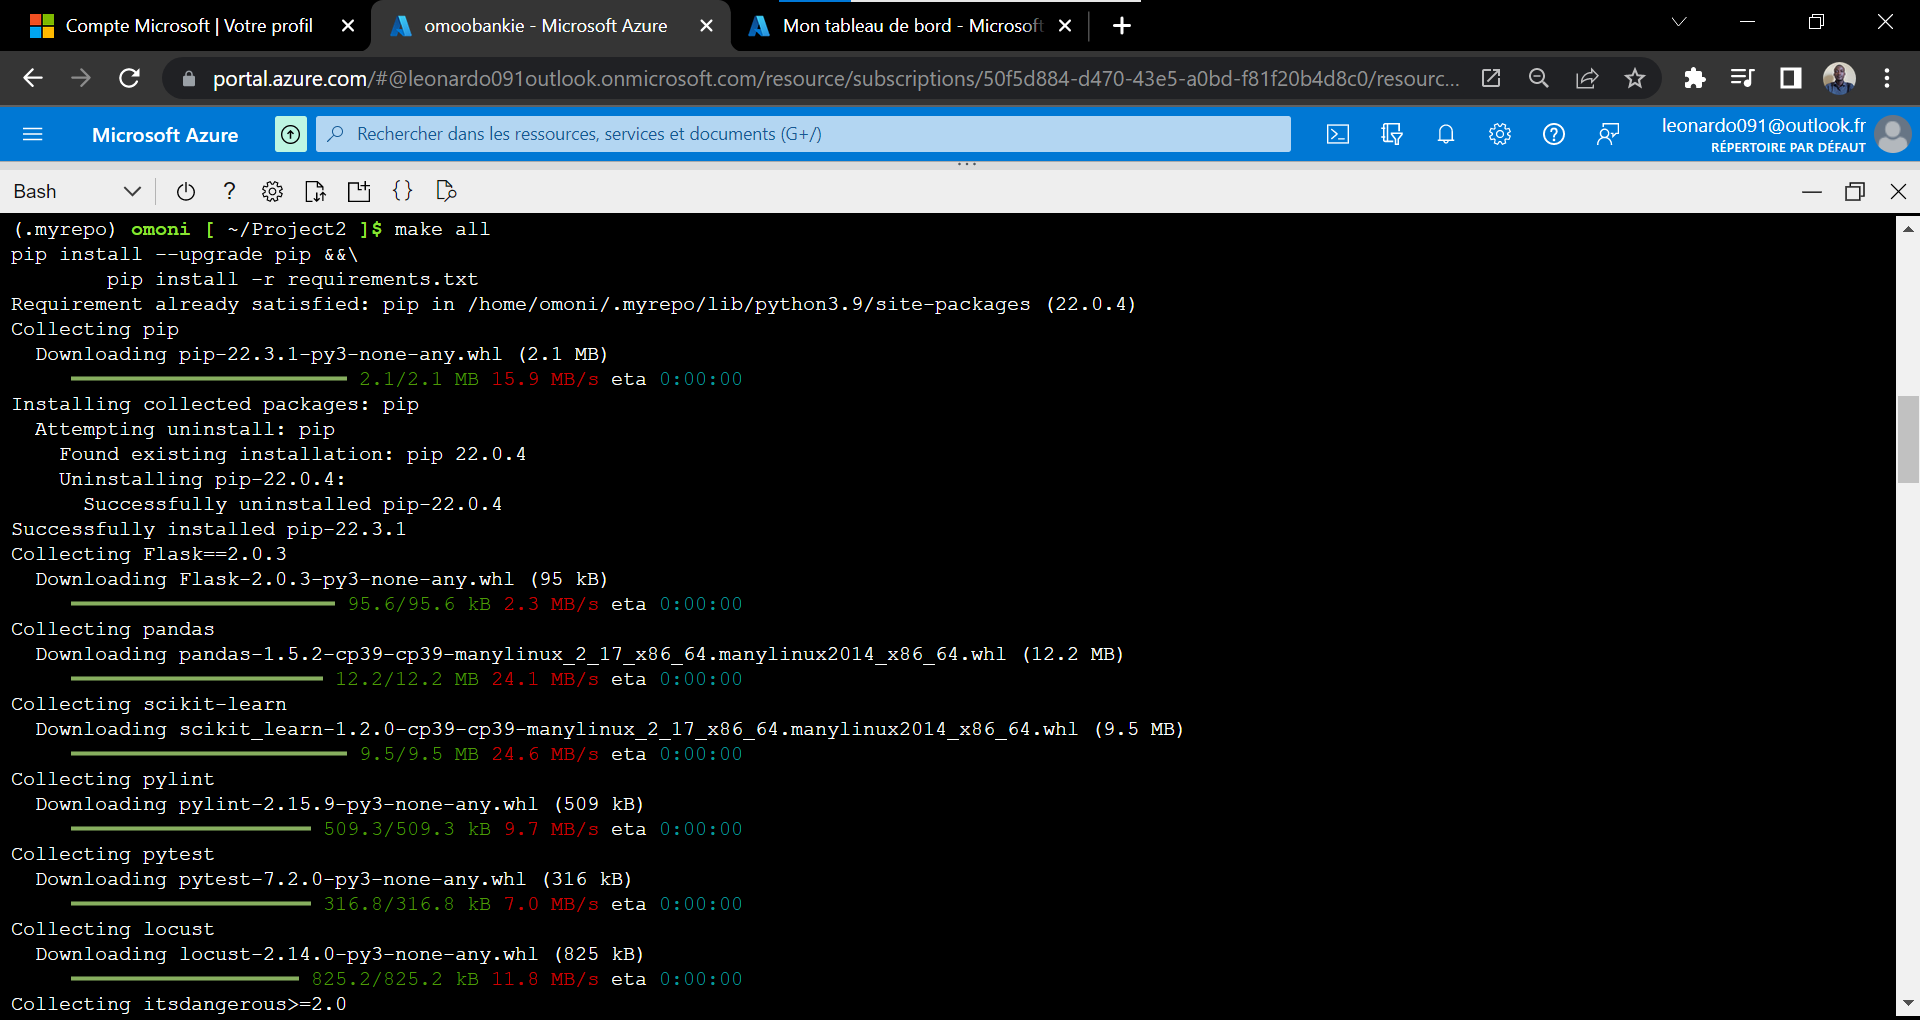Open Cloud Shell settings gear
The height and width of the screenshot is (1020, 1920).
click(272, 191)
